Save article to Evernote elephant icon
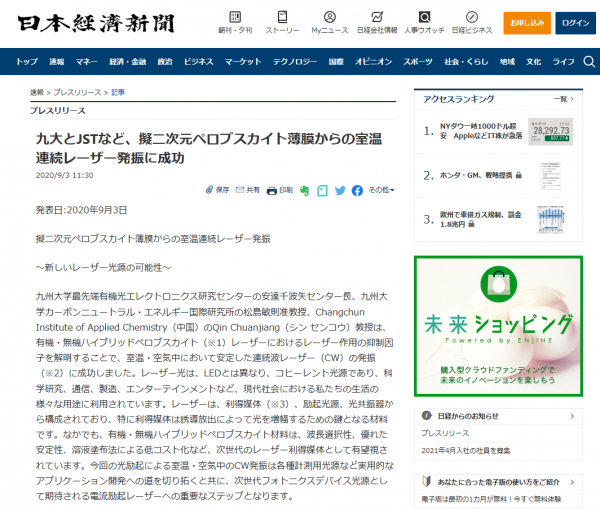This screenshot has width=600, height=509. pyautogui.click(x=304, y=190)
